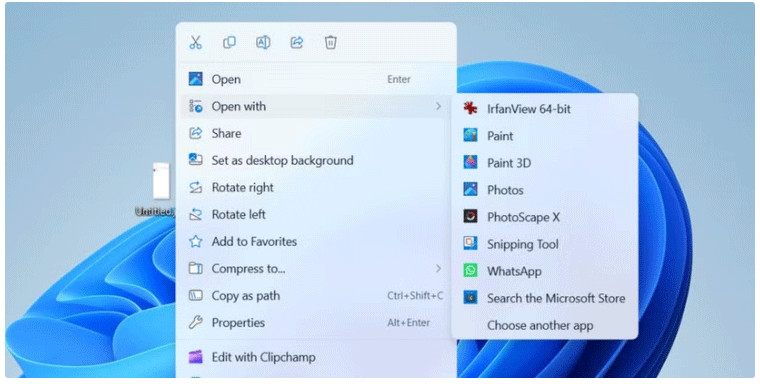The width and height of the screenshot is (760, 384).
Task: Click the Paint app icon
Action: click(x=470, y=135)
